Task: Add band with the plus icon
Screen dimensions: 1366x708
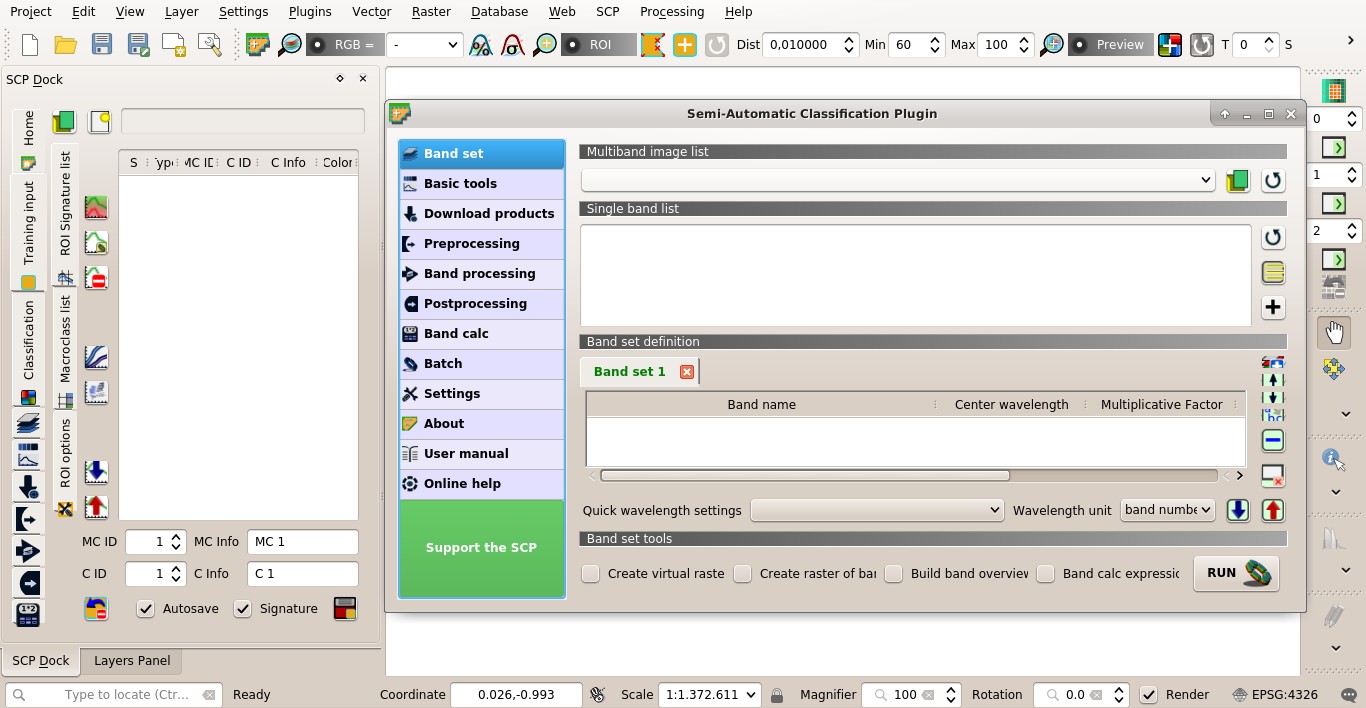Action: click(x=1272, y=307)
